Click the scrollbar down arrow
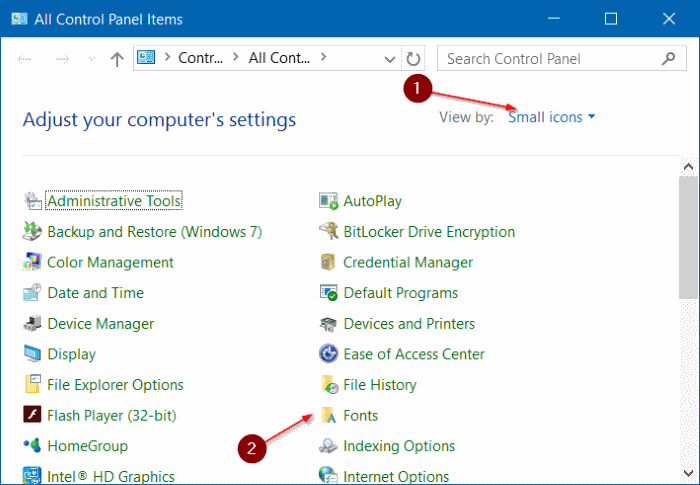Screen dimensions: 700x485 coord(688,473)
